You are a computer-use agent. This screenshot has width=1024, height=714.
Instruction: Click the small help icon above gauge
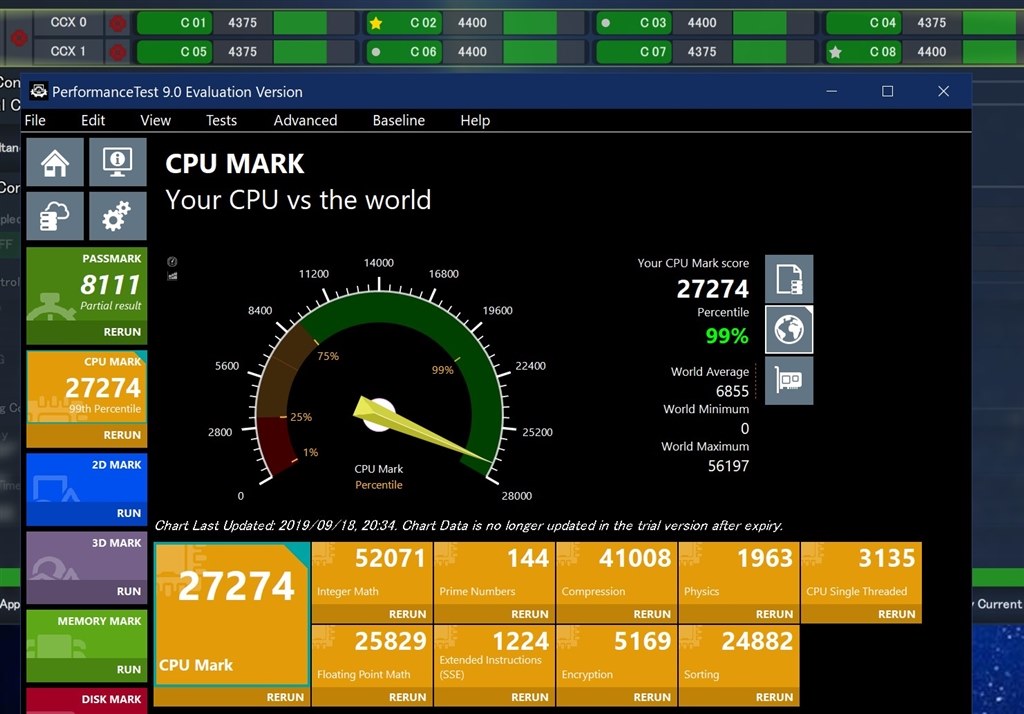[x=172, y=262]
